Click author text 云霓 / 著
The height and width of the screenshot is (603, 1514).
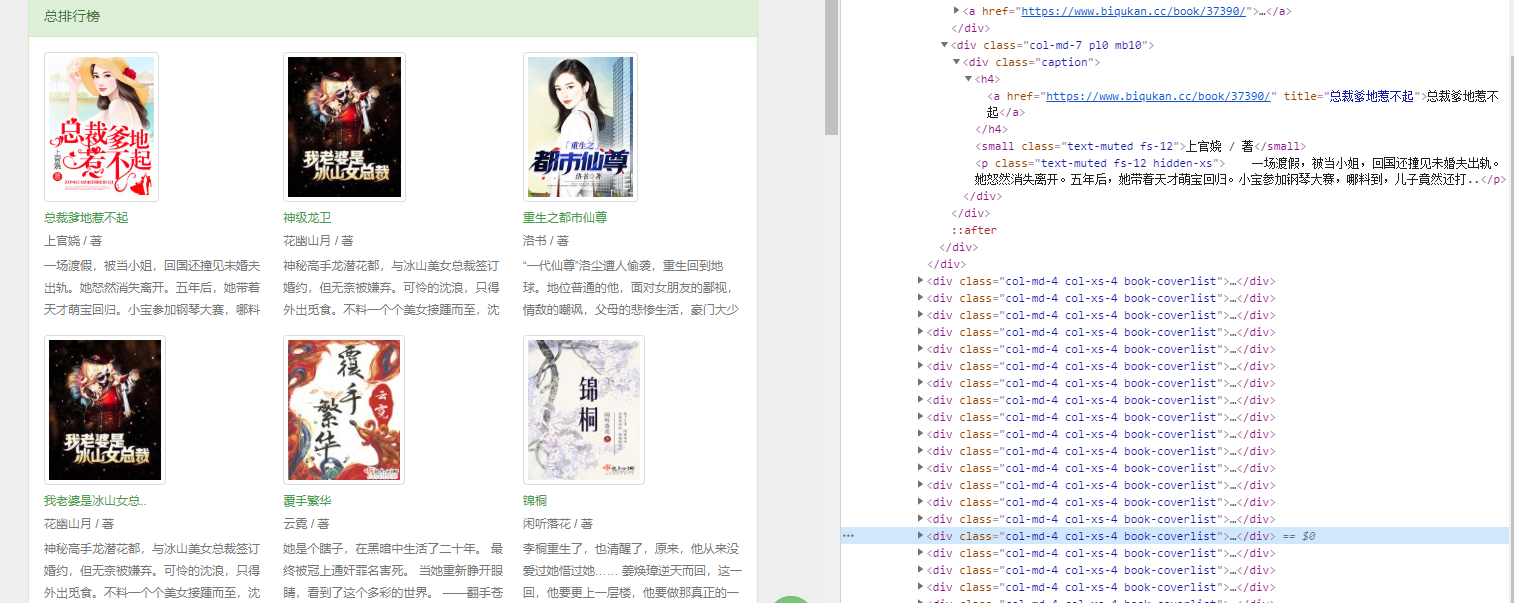306,524
